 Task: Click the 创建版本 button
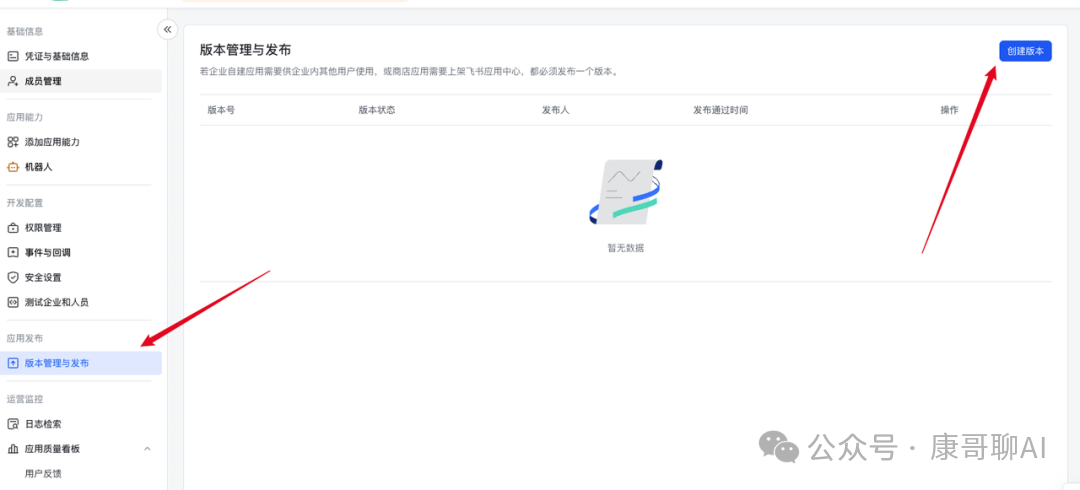(x=1025, y=51)
